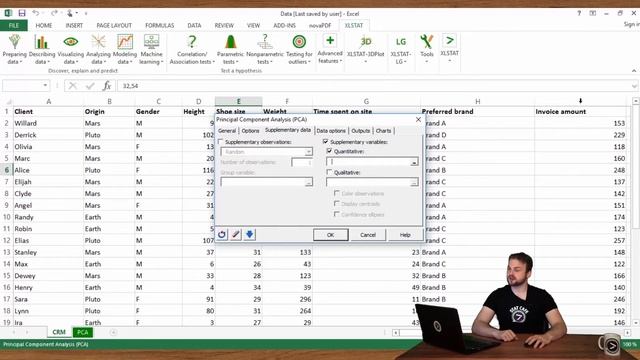Switch to Options tab in PCA dialog
The width and height of the screenshot is (640, 360).
tap(250, 131)
